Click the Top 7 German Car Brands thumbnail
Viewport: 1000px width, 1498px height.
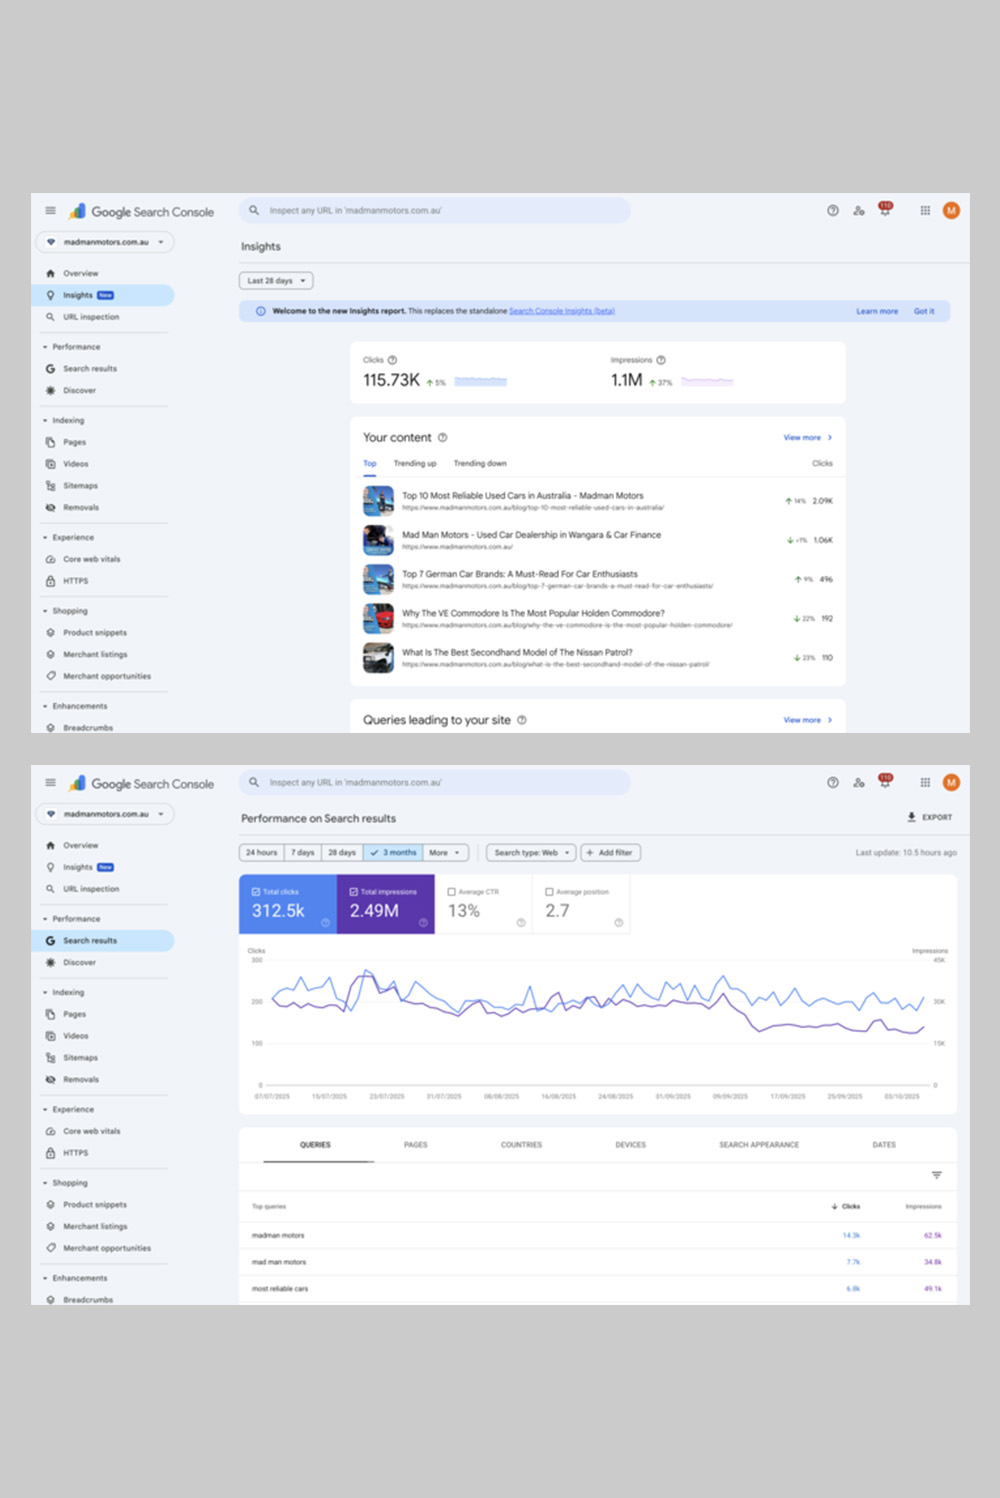[x=378, y=579]
